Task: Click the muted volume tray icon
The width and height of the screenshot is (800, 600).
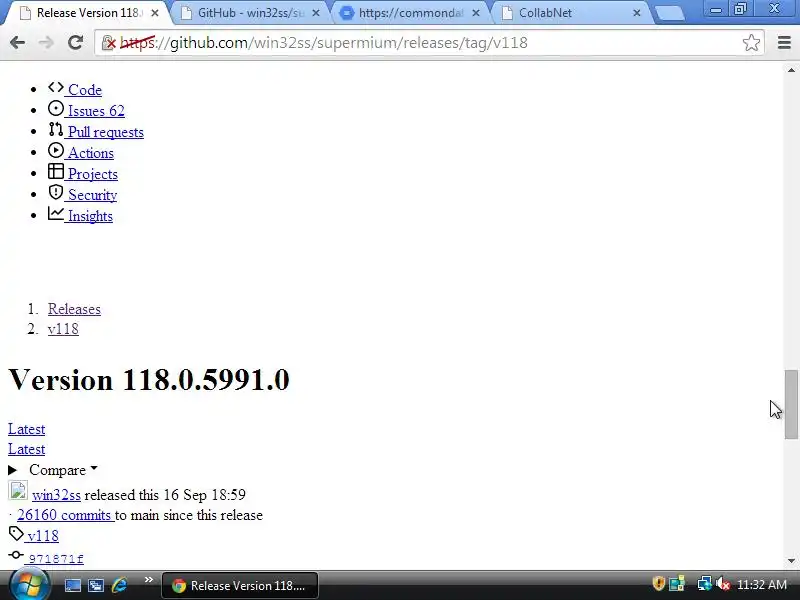Action: pos(722,584)
